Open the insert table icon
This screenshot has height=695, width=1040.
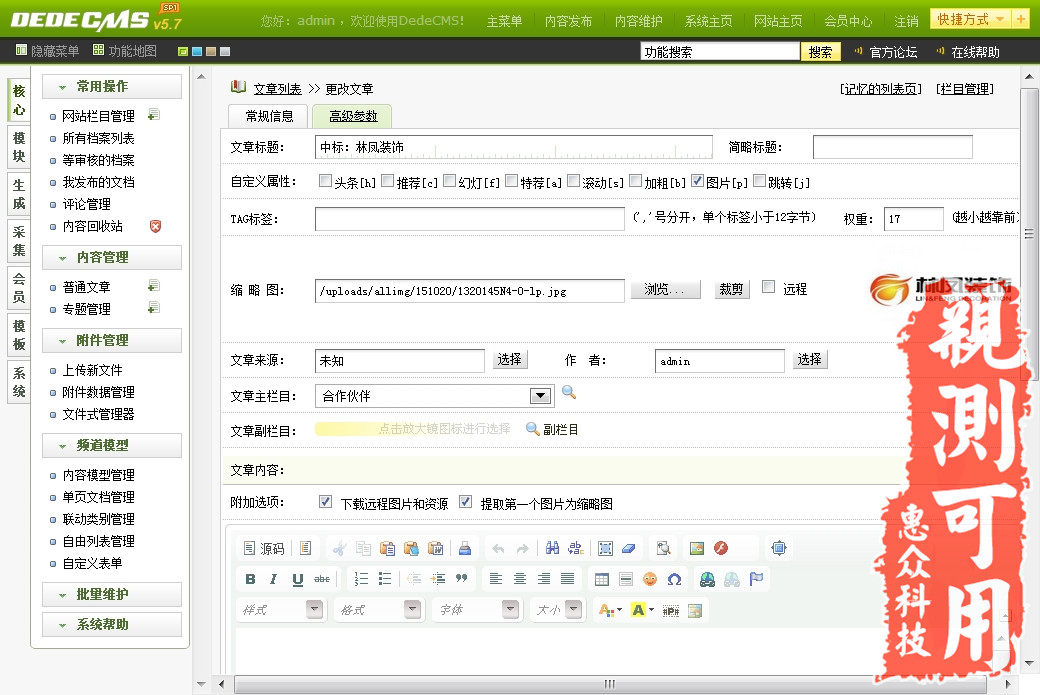pyautogui.click(x=604, y=579)
